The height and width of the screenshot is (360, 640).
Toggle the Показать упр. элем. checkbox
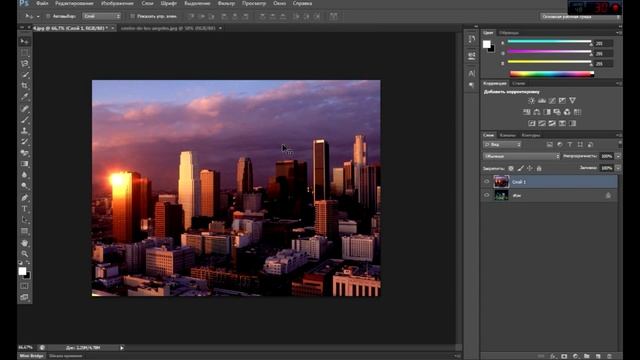[x=132, y=16]
